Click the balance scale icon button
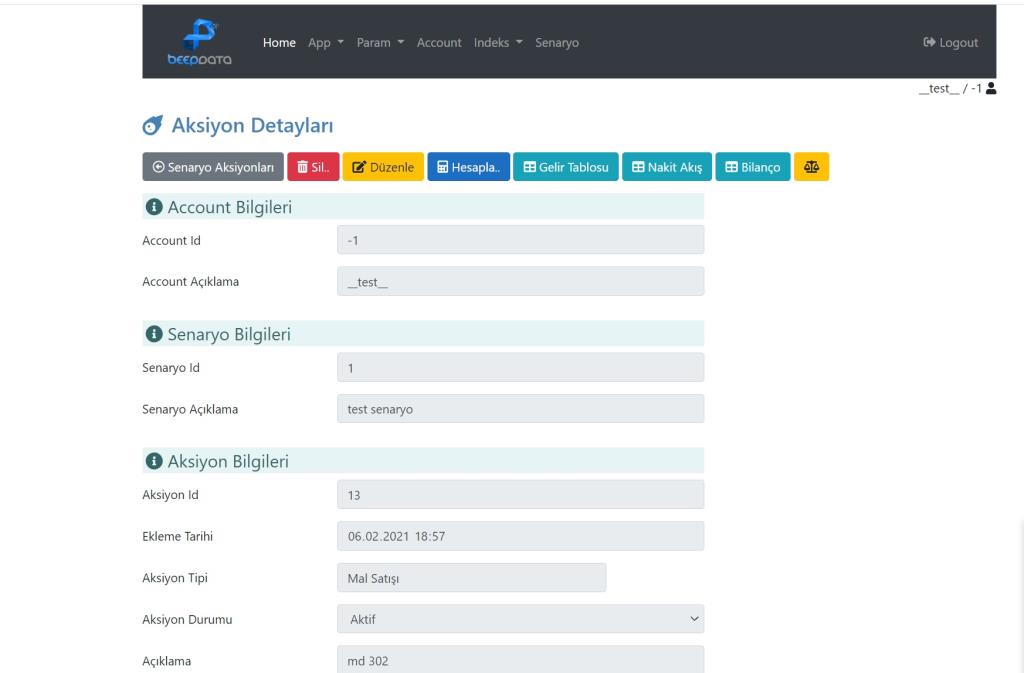 811,167
